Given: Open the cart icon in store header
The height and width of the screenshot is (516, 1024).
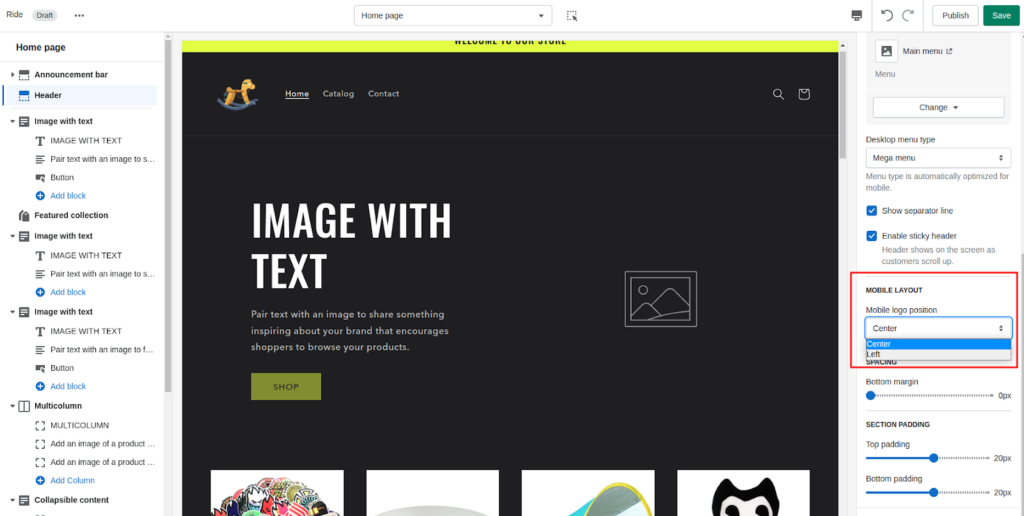Looking at the screenshot, I should (x=804, y=94).
